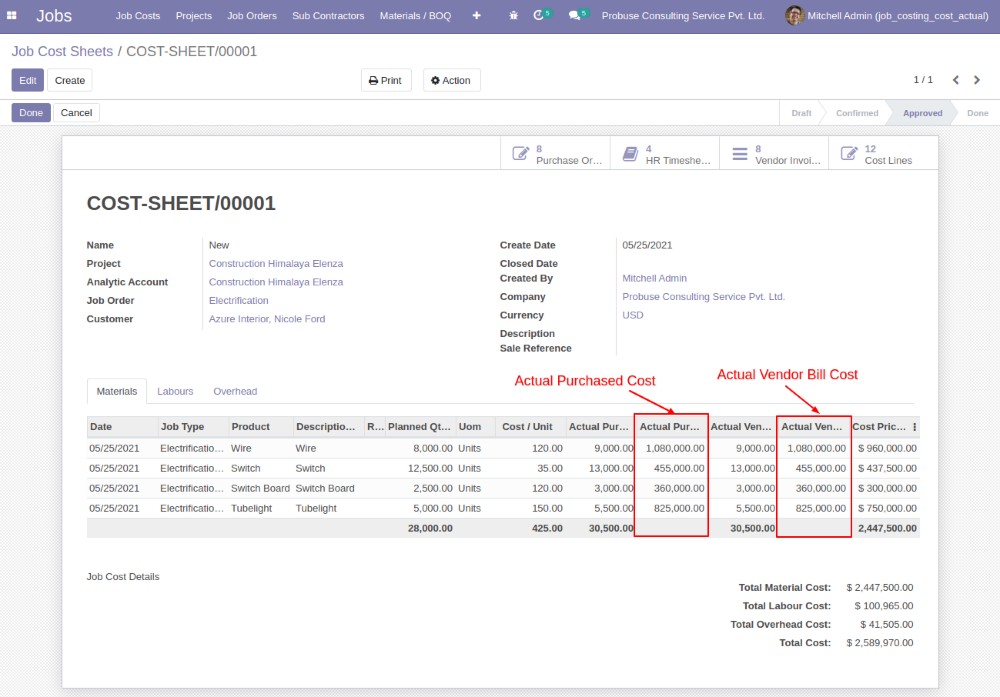Sort by the Planned Qty column header
The width and height of the screenshot is (1000, 697).
point(420,427)
